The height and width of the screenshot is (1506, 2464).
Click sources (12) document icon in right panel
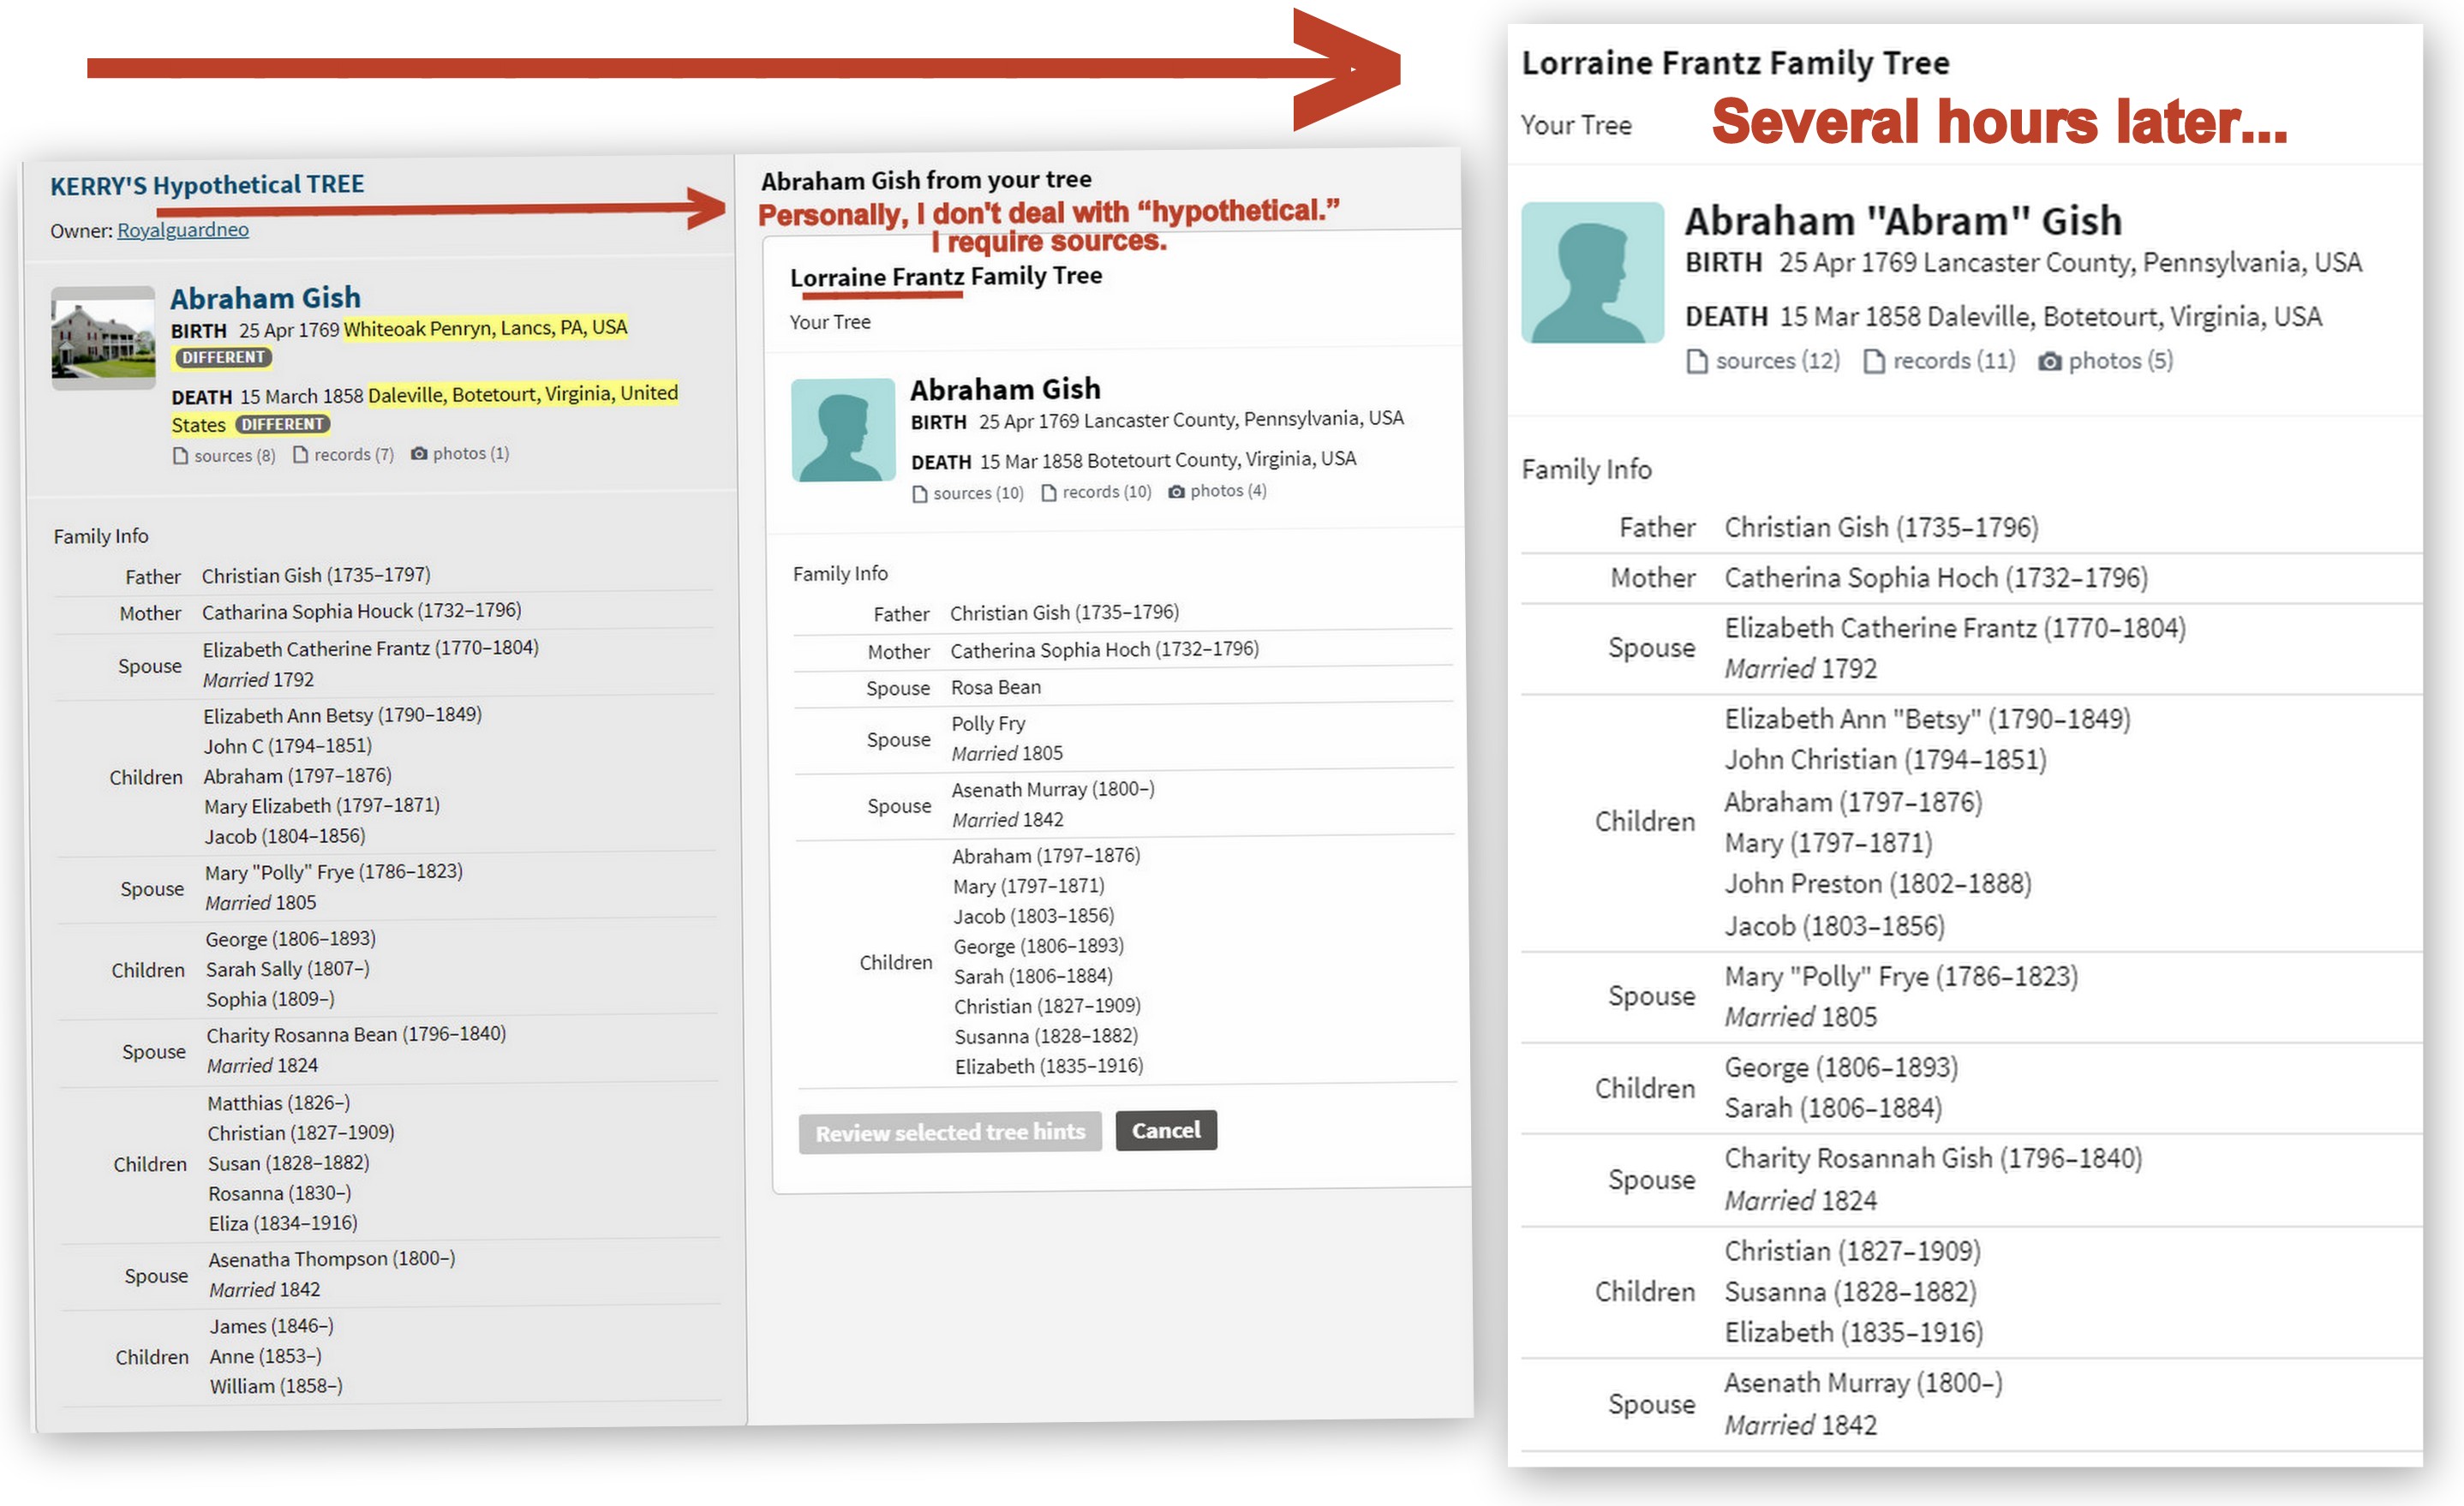click(1697, 361)
